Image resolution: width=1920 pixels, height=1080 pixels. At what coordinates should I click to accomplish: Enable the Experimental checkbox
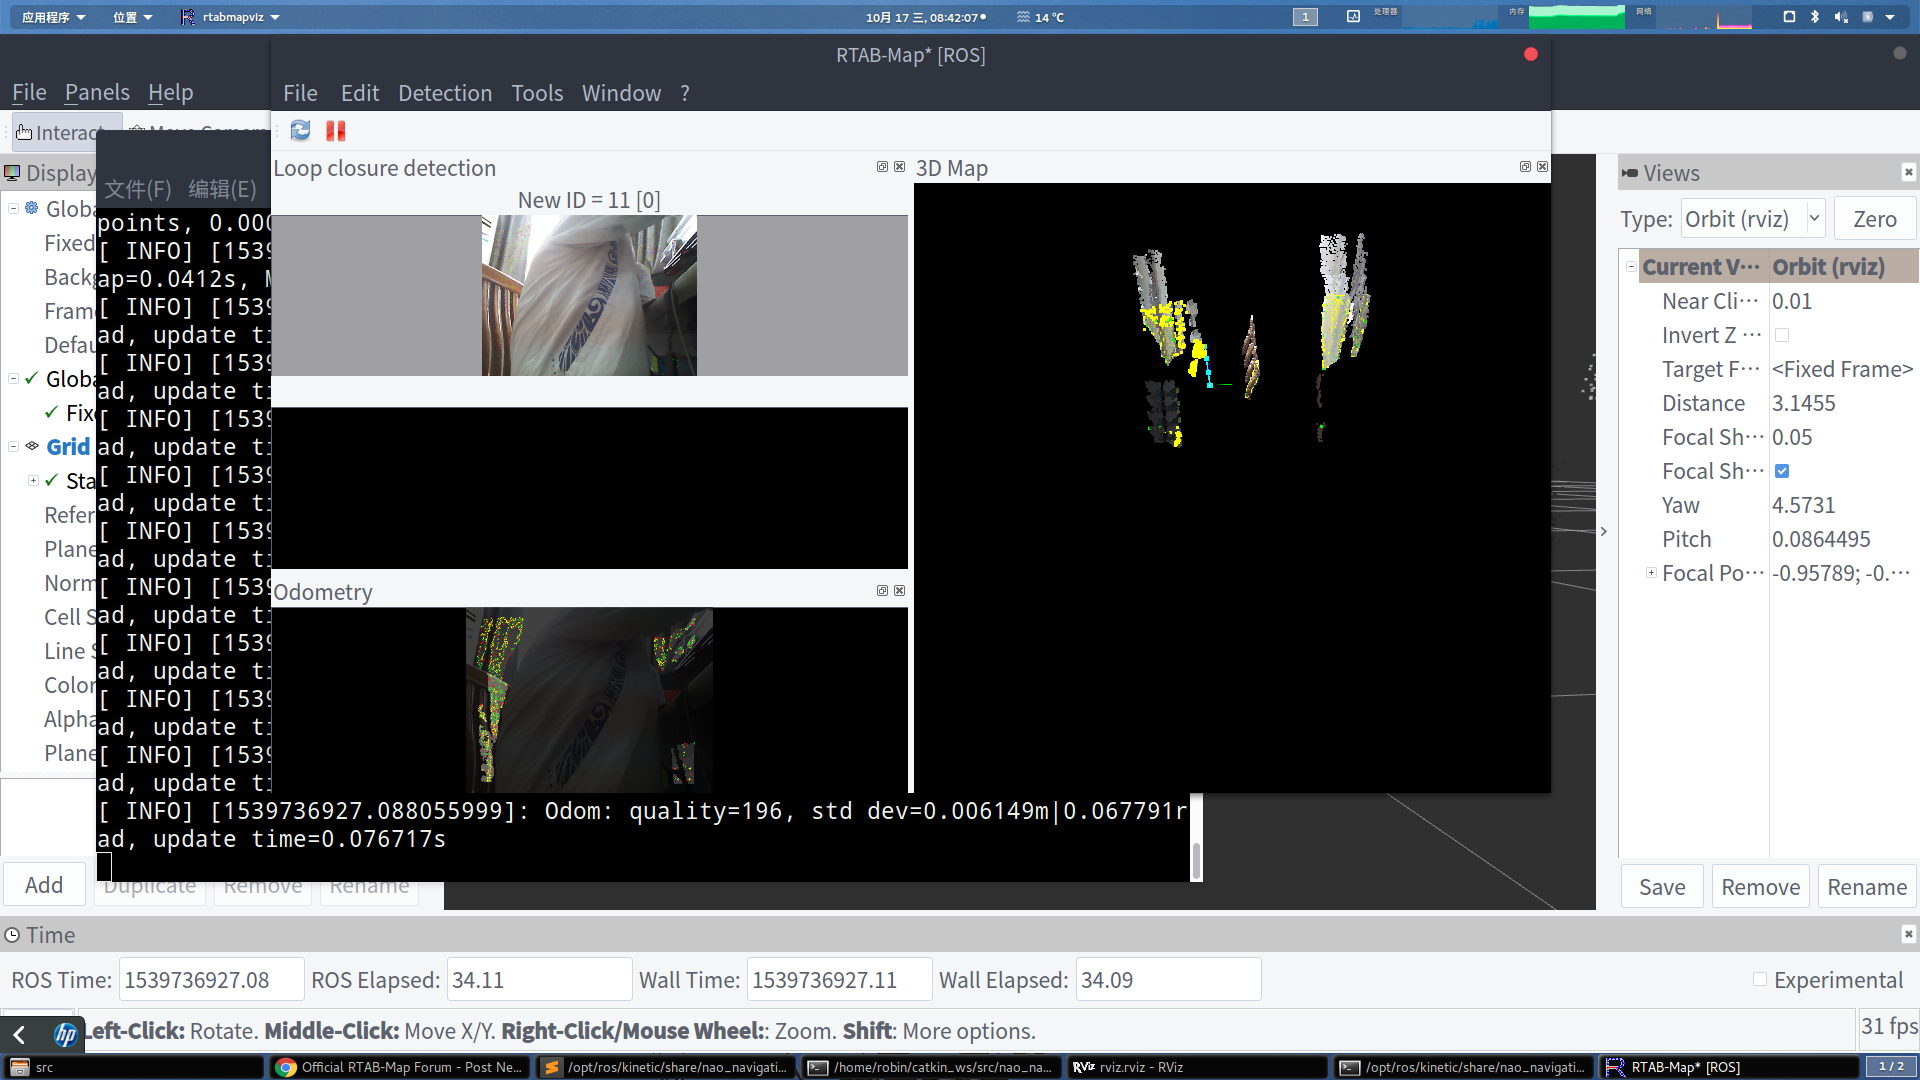pyautogui.click(x=1760, y=980)
